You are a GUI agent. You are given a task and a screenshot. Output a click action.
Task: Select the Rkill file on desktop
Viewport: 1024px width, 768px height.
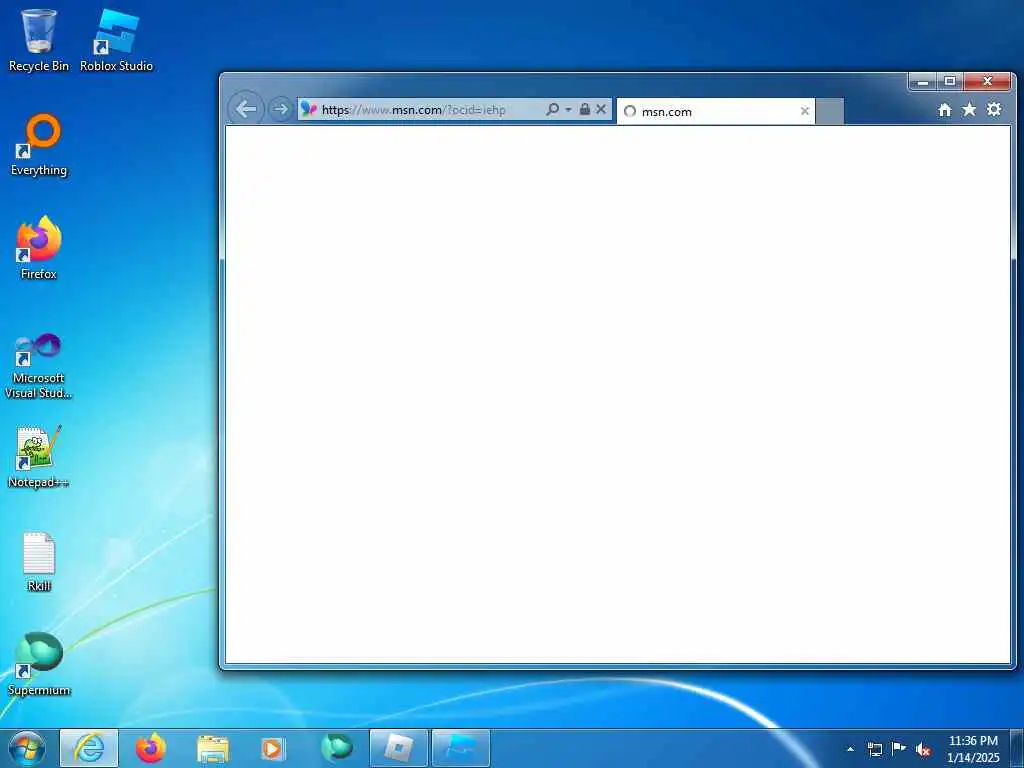tap(39, 562)
